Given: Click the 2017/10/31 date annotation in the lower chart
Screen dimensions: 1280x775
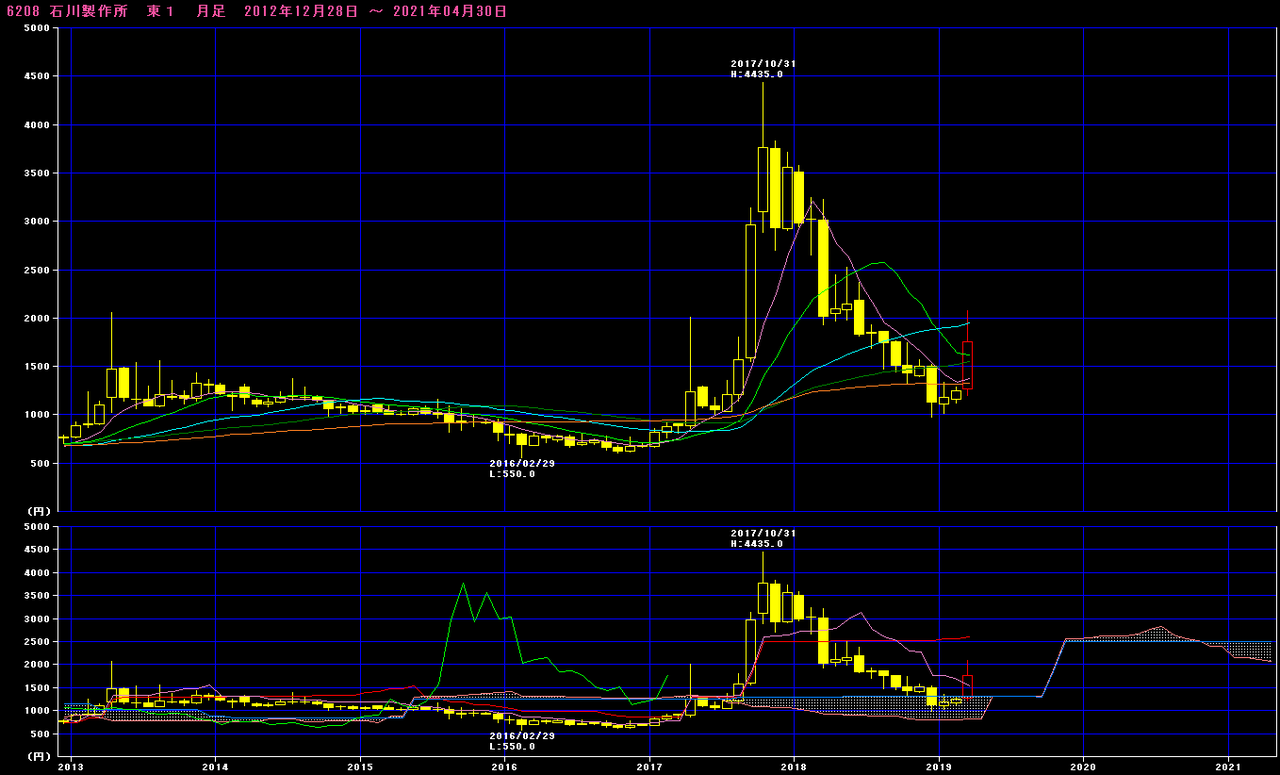Looking at the screenshot, I should pos(764,533).
